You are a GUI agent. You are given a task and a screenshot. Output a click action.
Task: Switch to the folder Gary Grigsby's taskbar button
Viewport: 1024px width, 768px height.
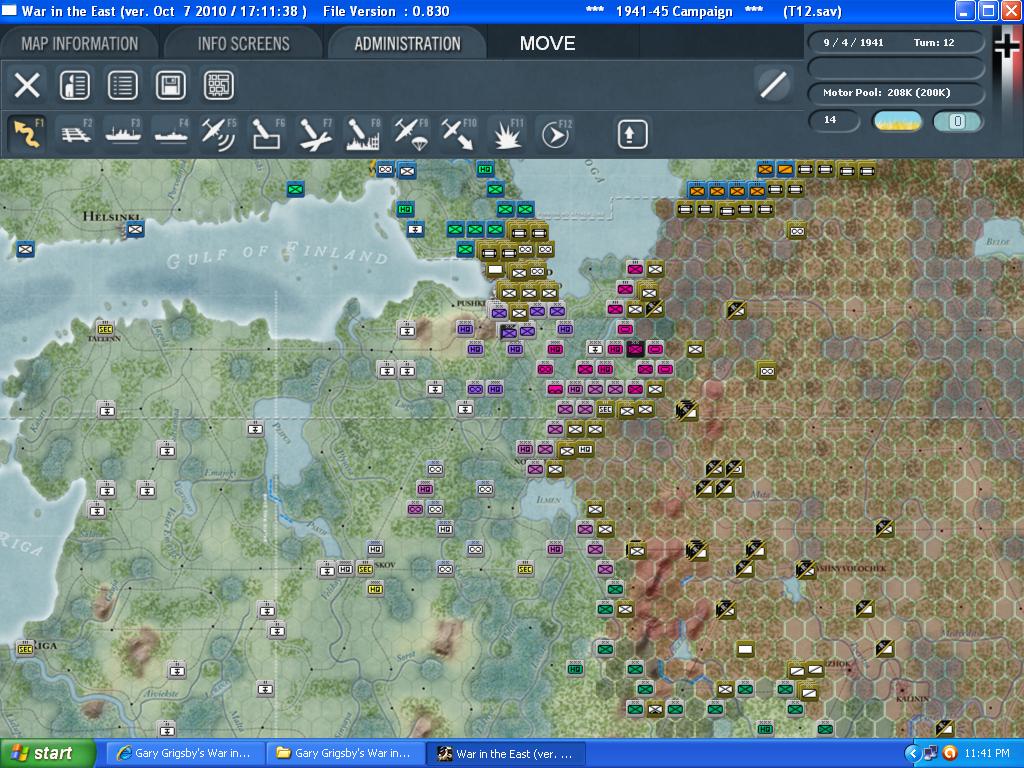pos(345,754)
